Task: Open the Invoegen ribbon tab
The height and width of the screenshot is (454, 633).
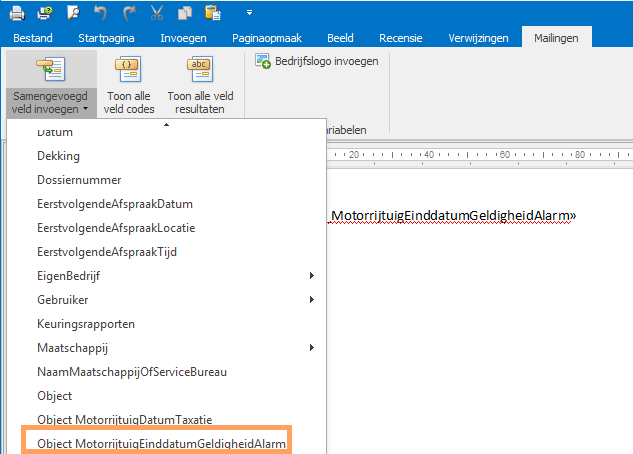Action: (x=183, y=38)
